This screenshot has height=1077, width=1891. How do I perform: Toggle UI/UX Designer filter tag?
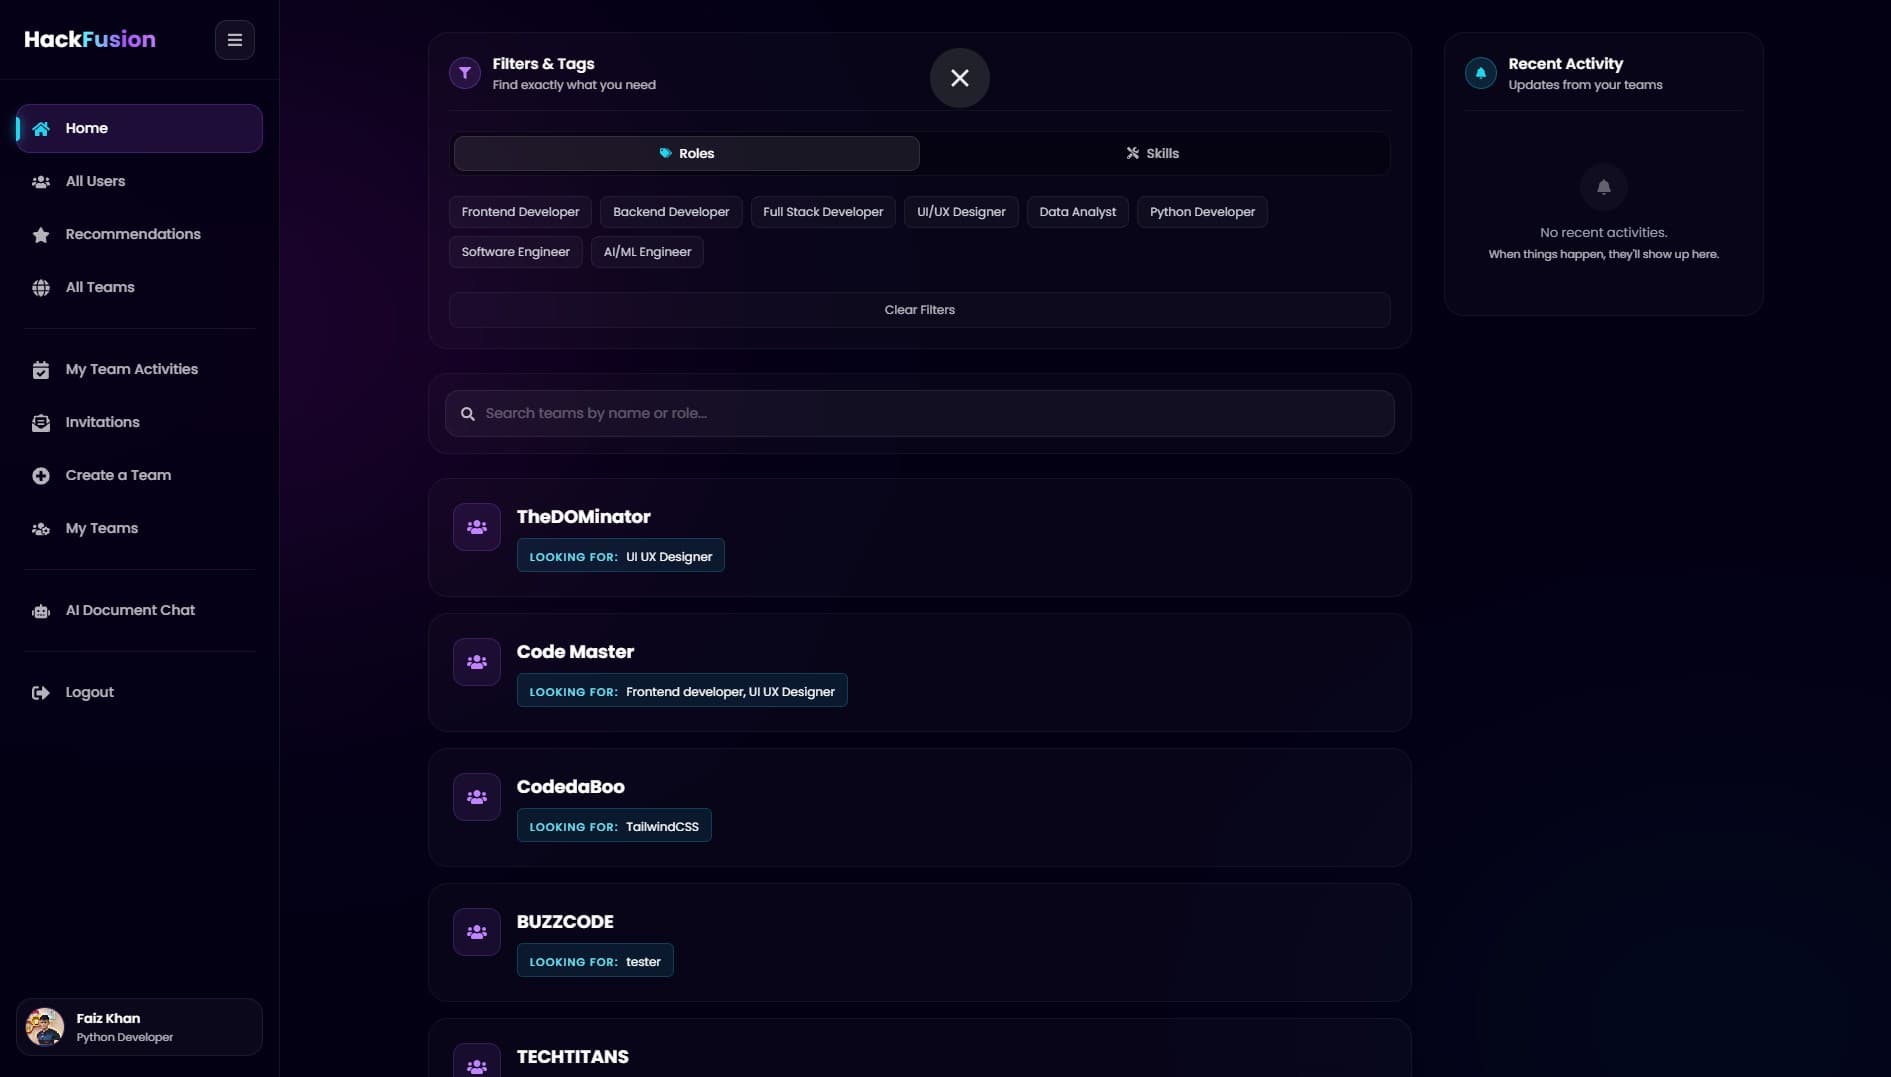[961, 212]
